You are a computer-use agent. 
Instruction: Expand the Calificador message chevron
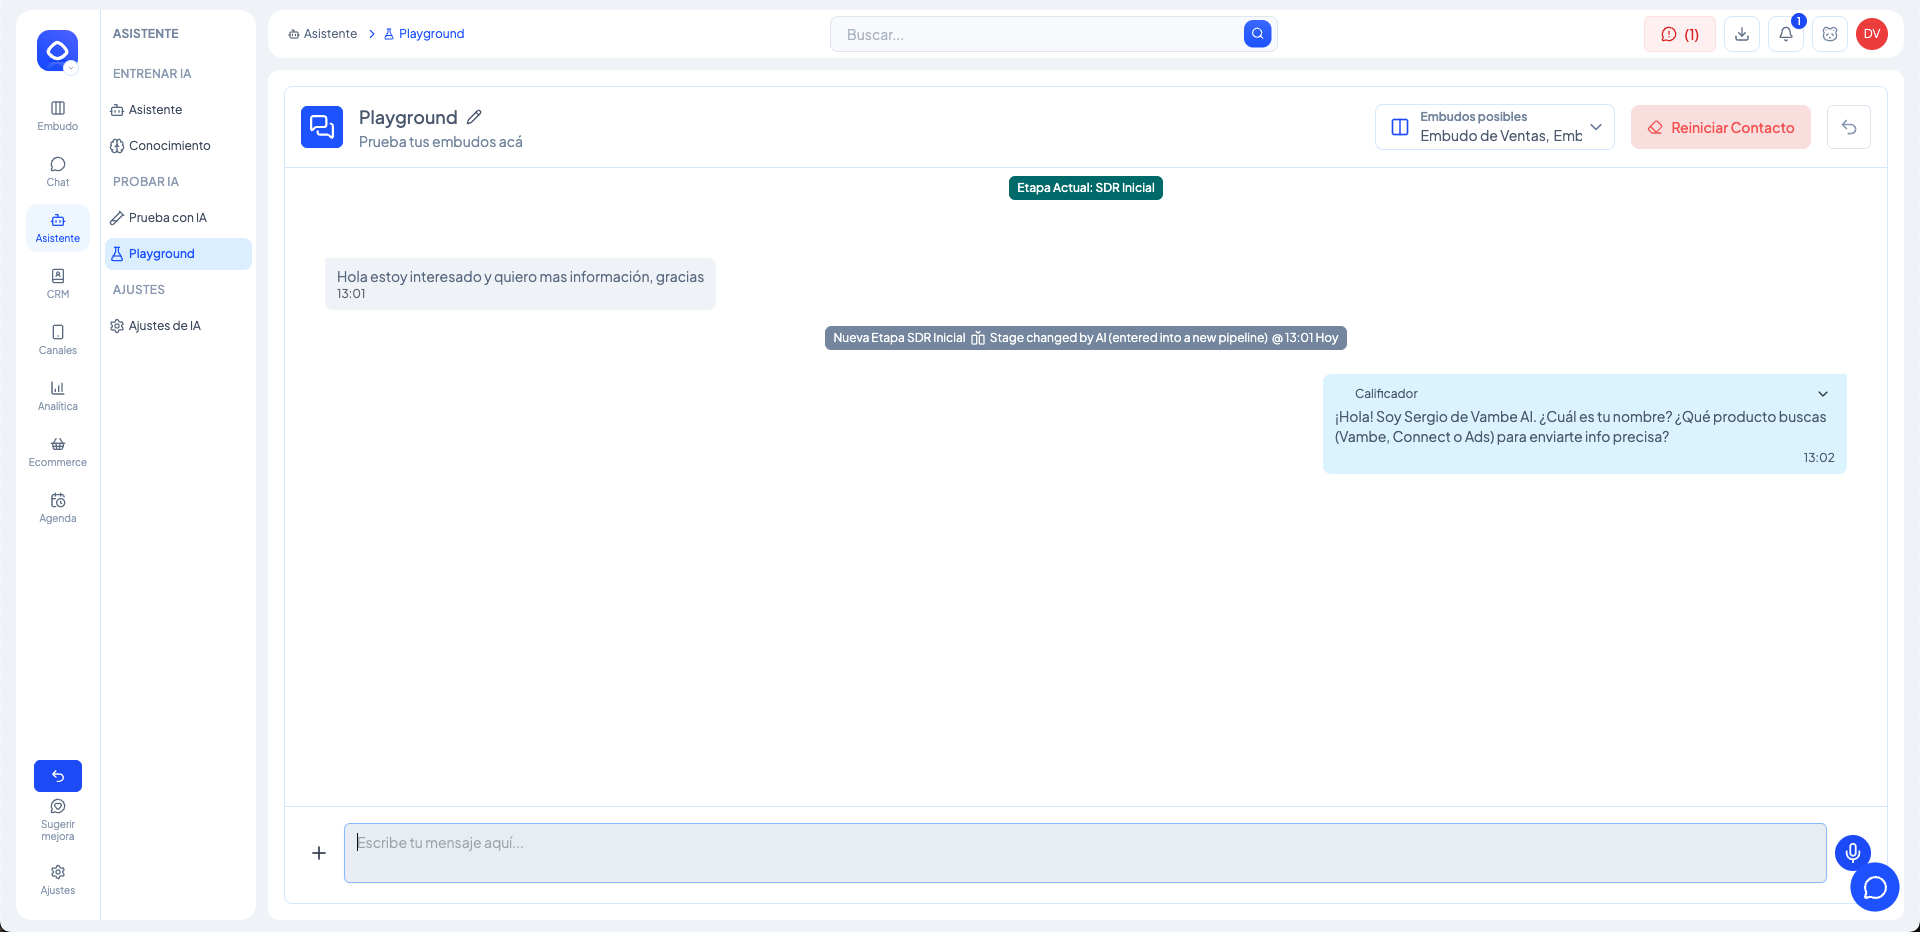(x=1822, y=394)
